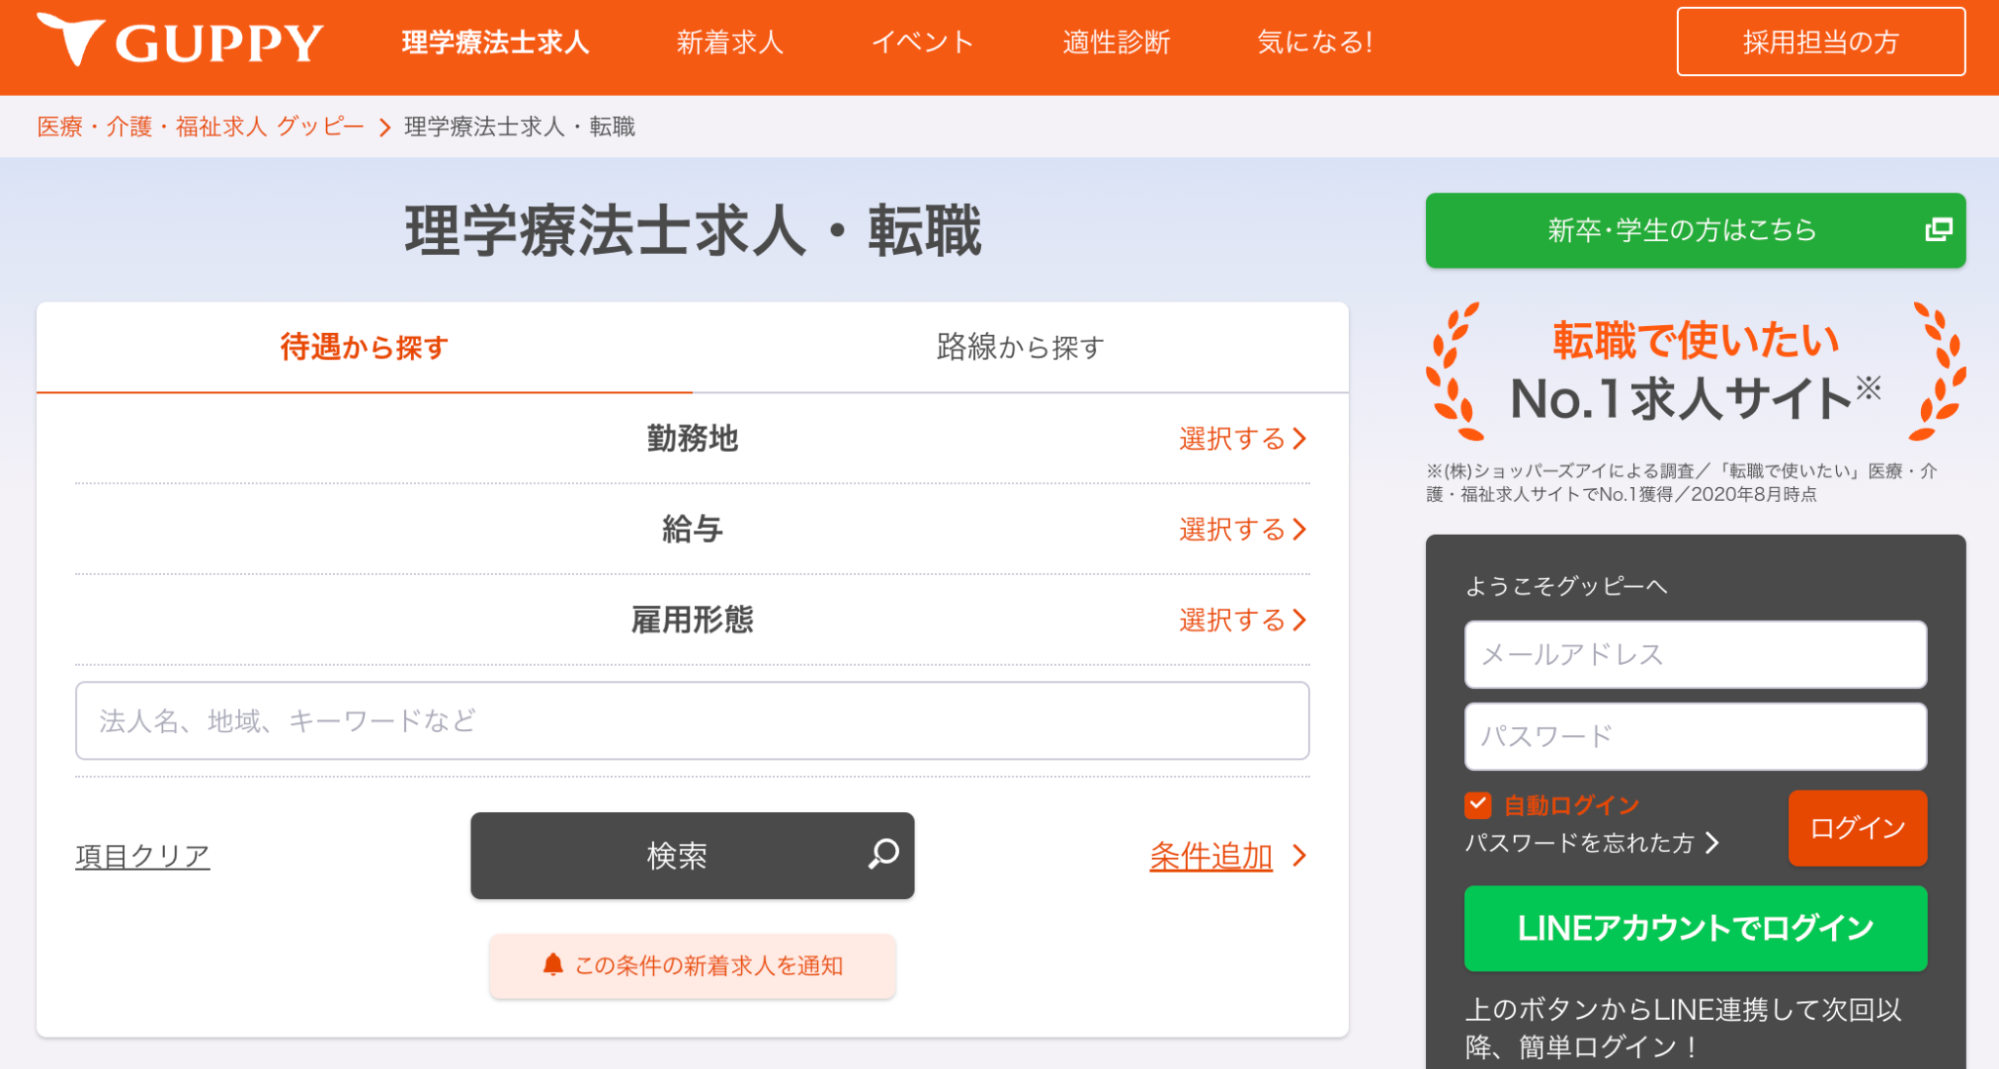Expand the 雇用形態 selection
The image size is (1999, 1069).
click(1243, 621)
